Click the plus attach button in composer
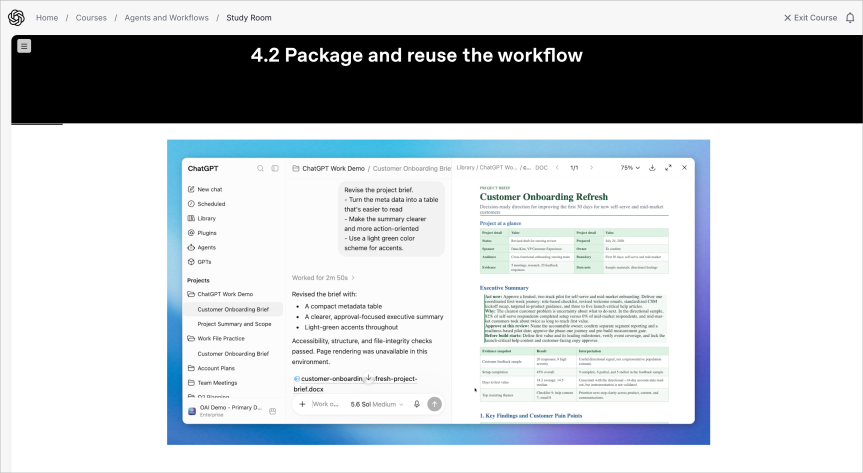The image size is (863, 473). (302, 404)
